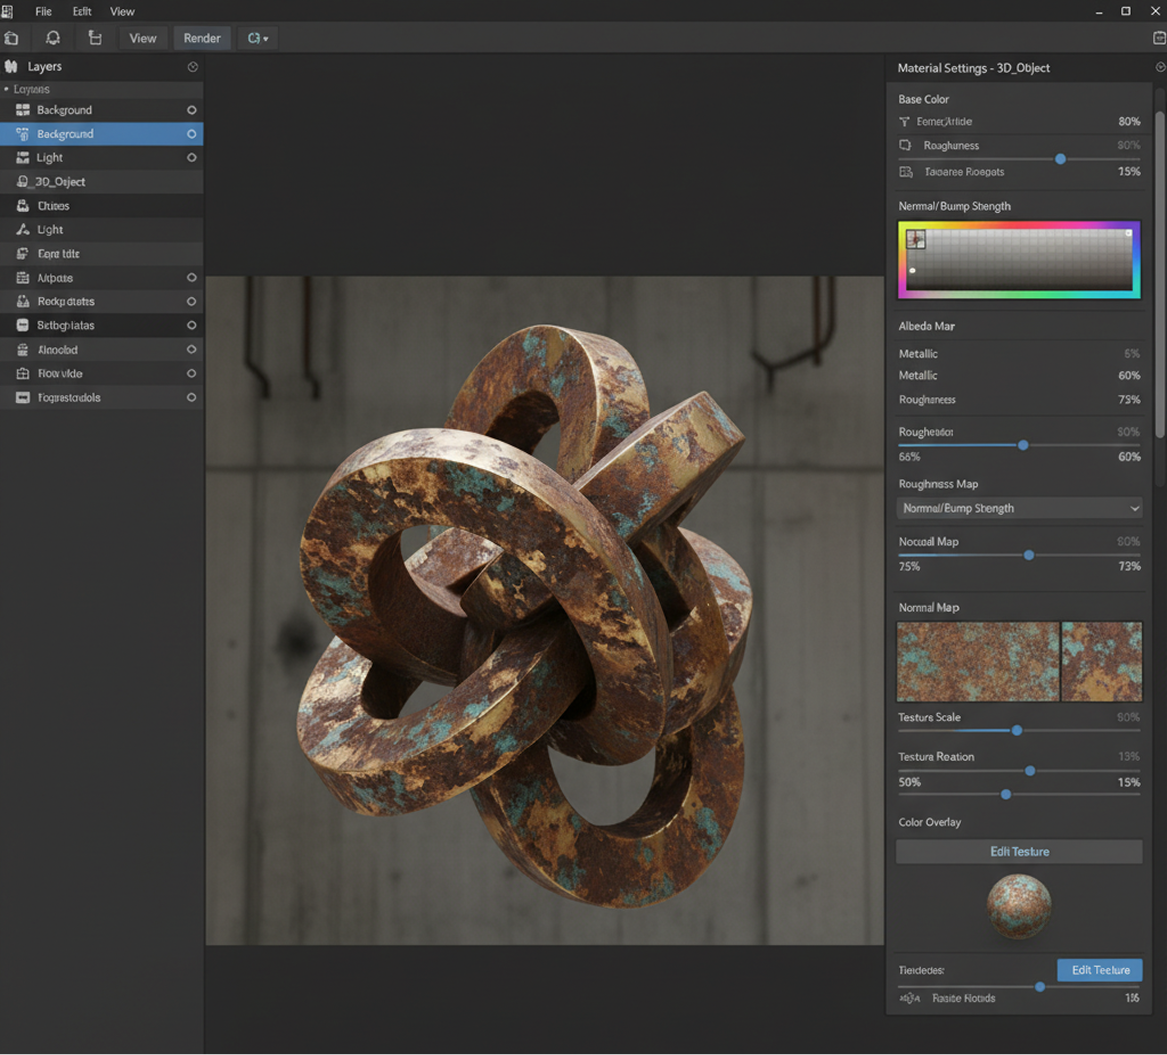1167x1055 pixels.
Task: Toggle visibility of the bottom layer in list
Action: coord(191,398)
